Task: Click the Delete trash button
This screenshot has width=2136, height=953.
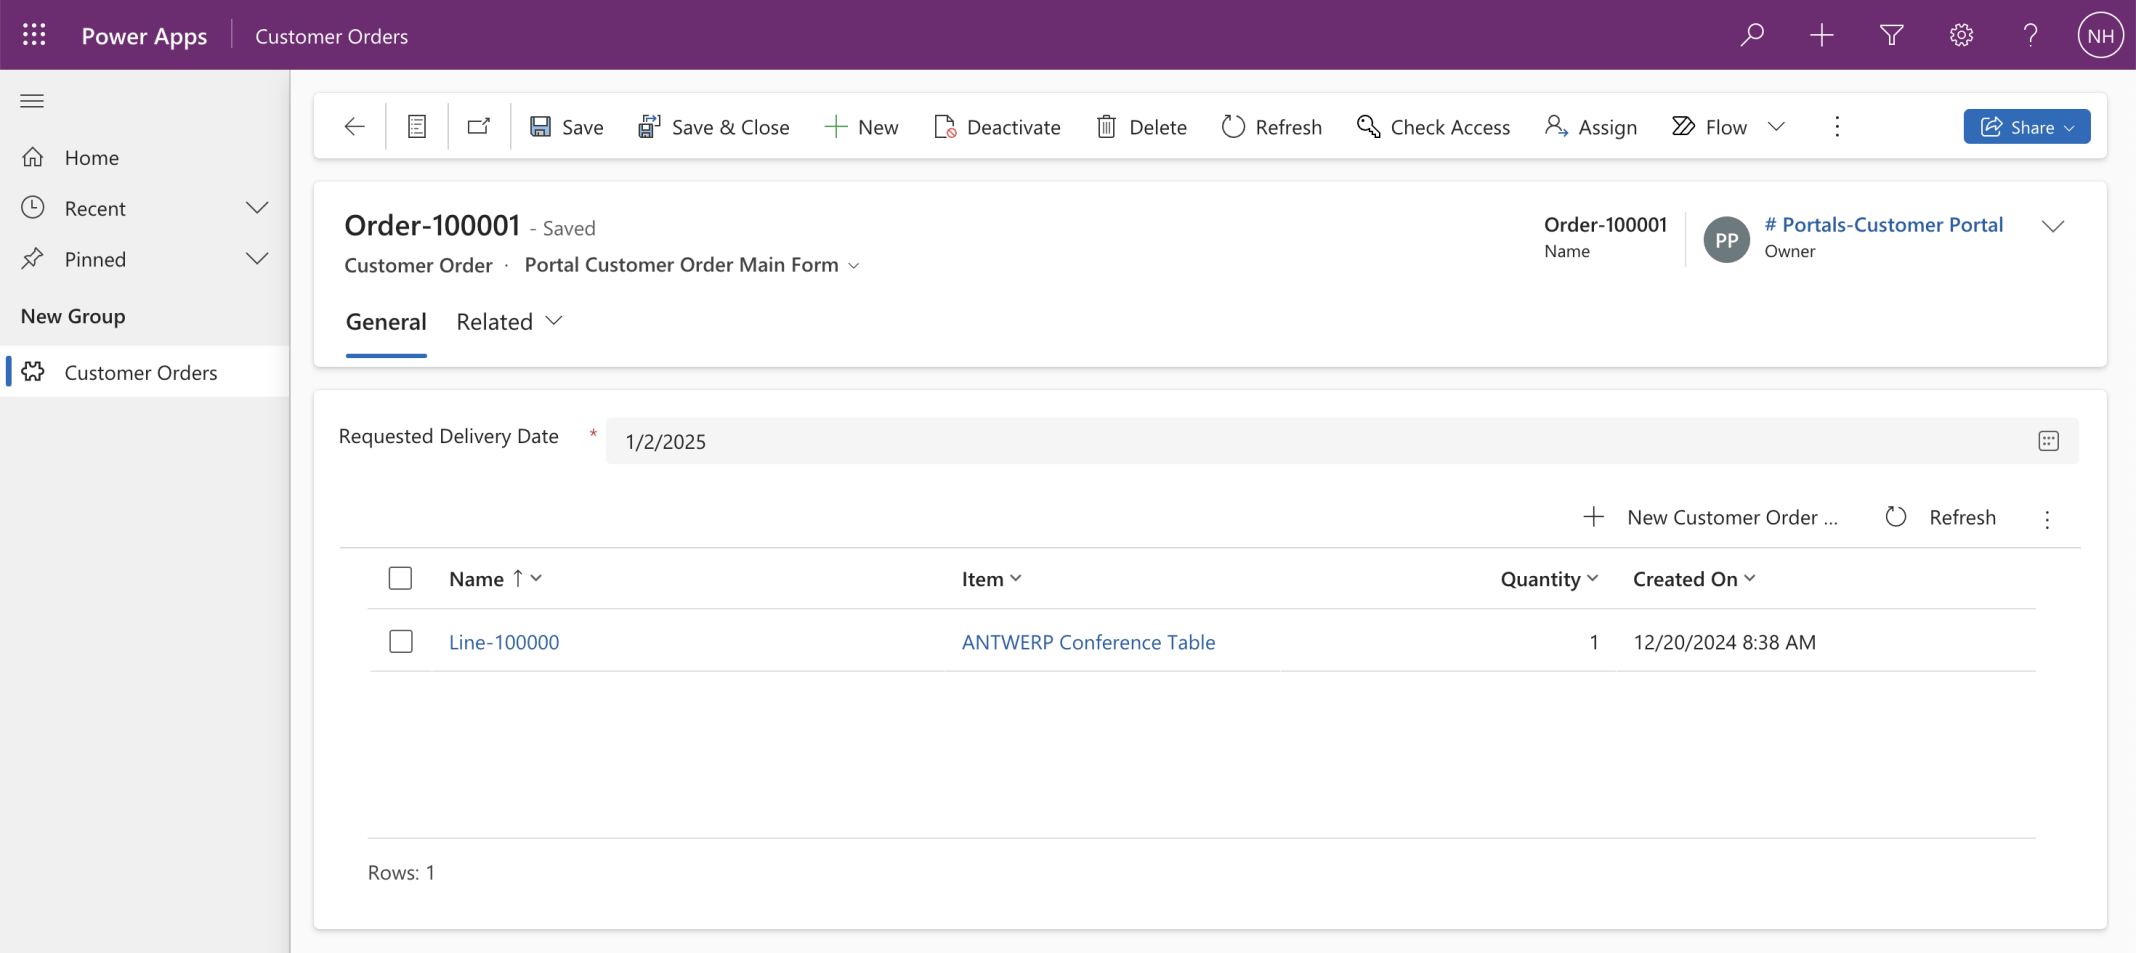Action: (1141, 127)
